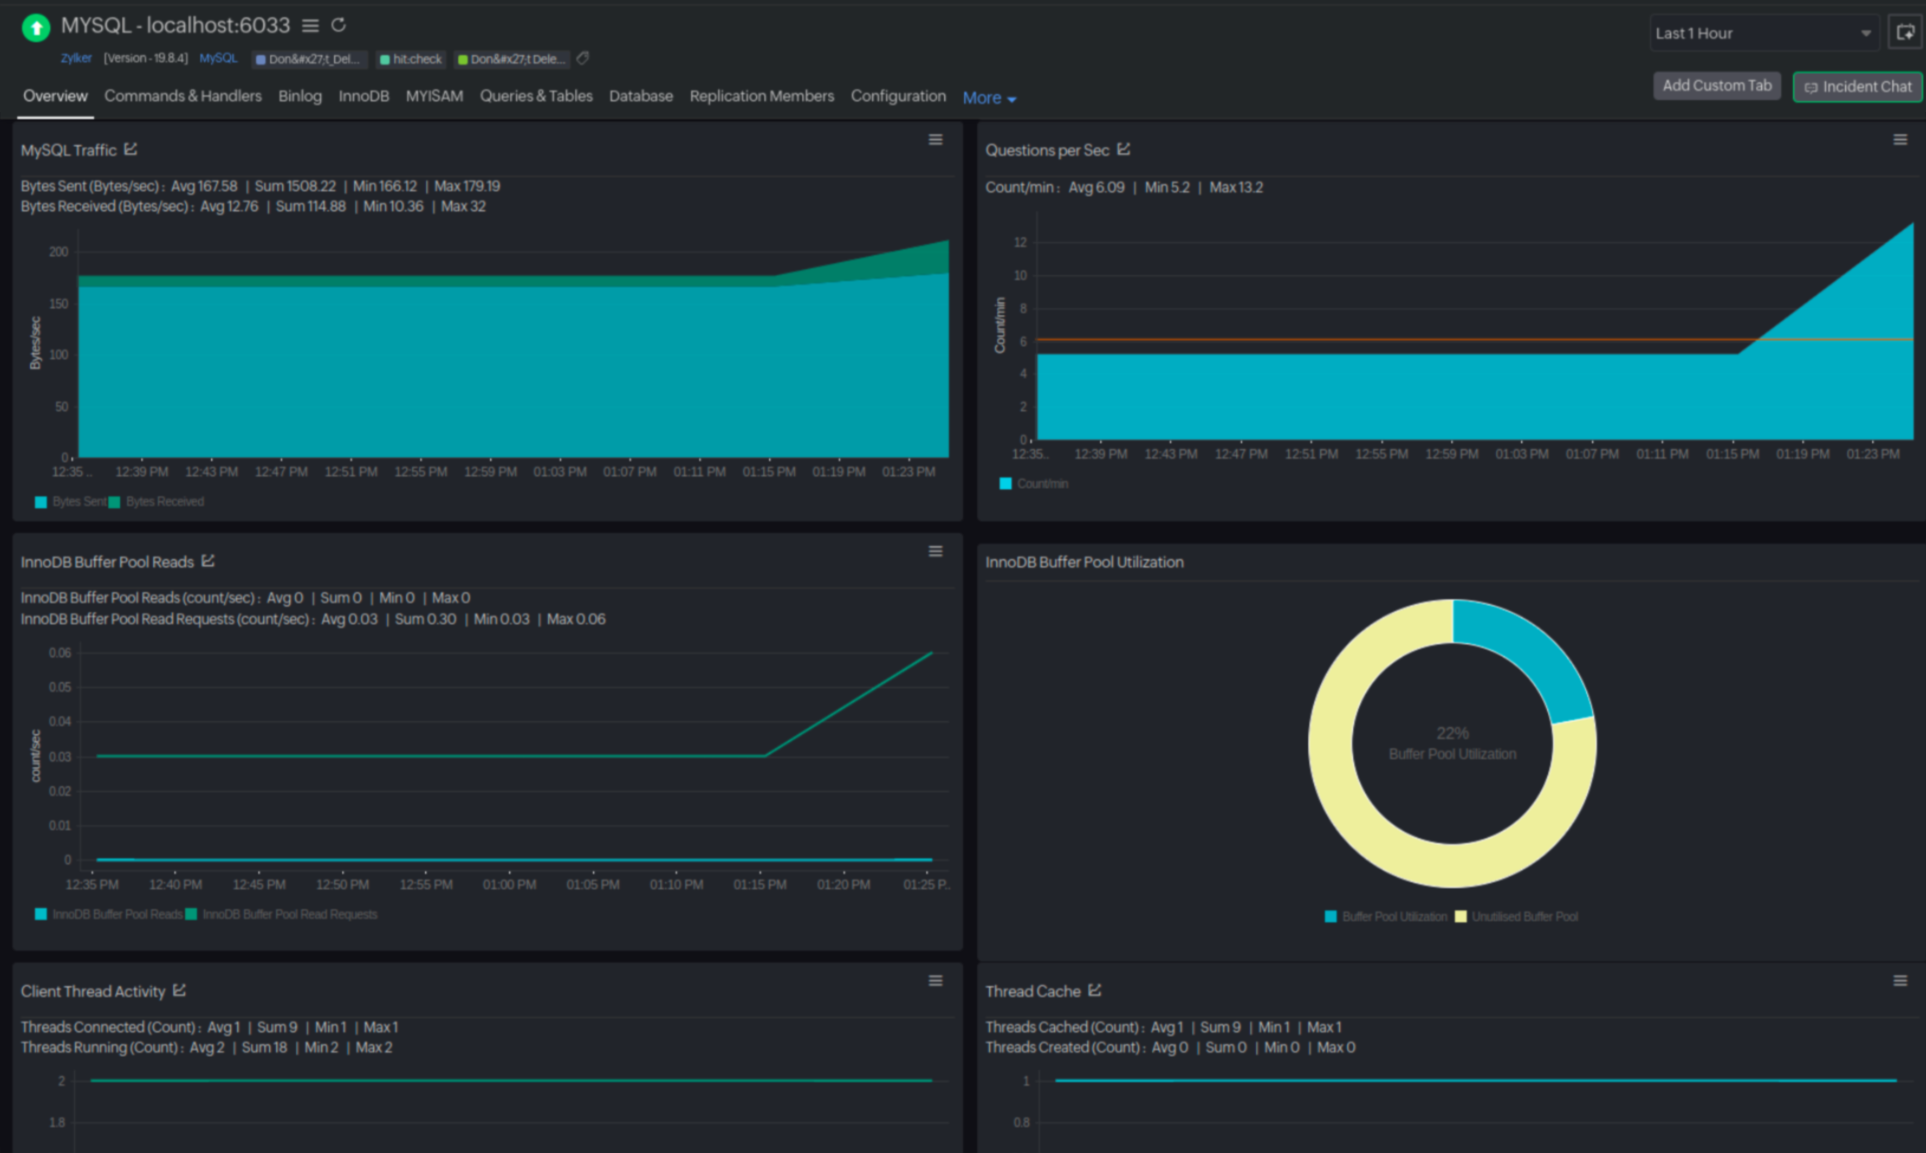Click the add tag icon
Screen dimensions: 1926x1153
coord(583,58)
